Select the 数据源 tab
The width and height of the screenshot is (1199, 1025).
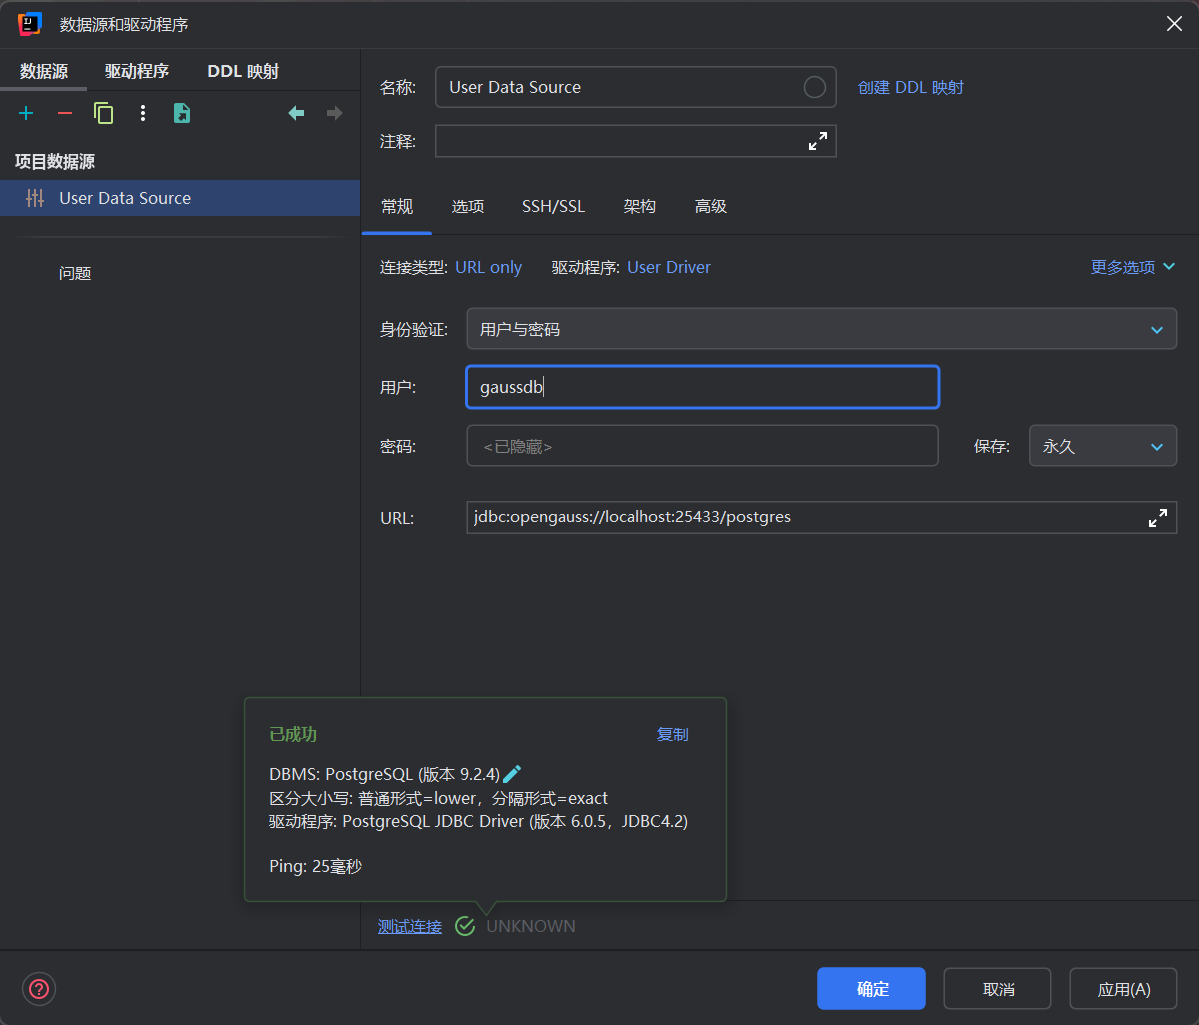click(44, 71)
